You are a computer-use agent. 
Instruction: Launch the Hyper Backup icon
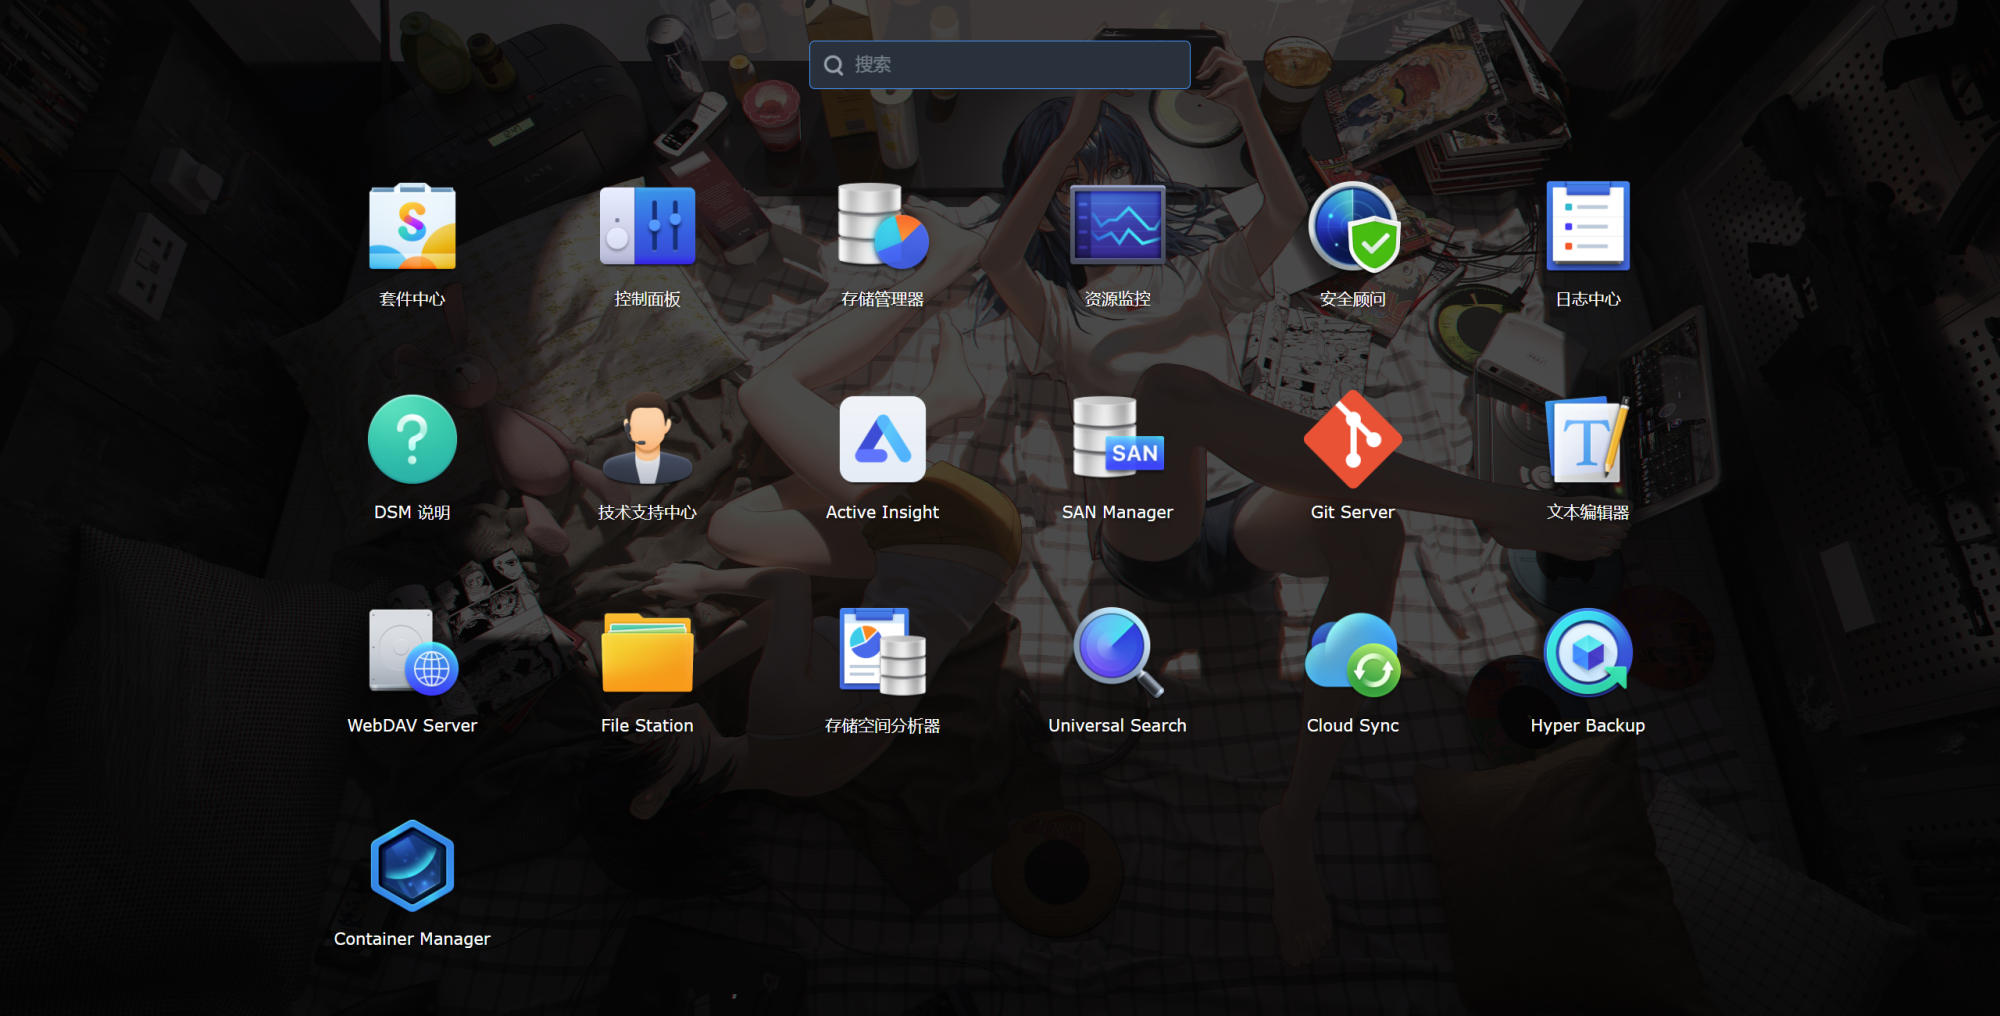coord(1588,653)
